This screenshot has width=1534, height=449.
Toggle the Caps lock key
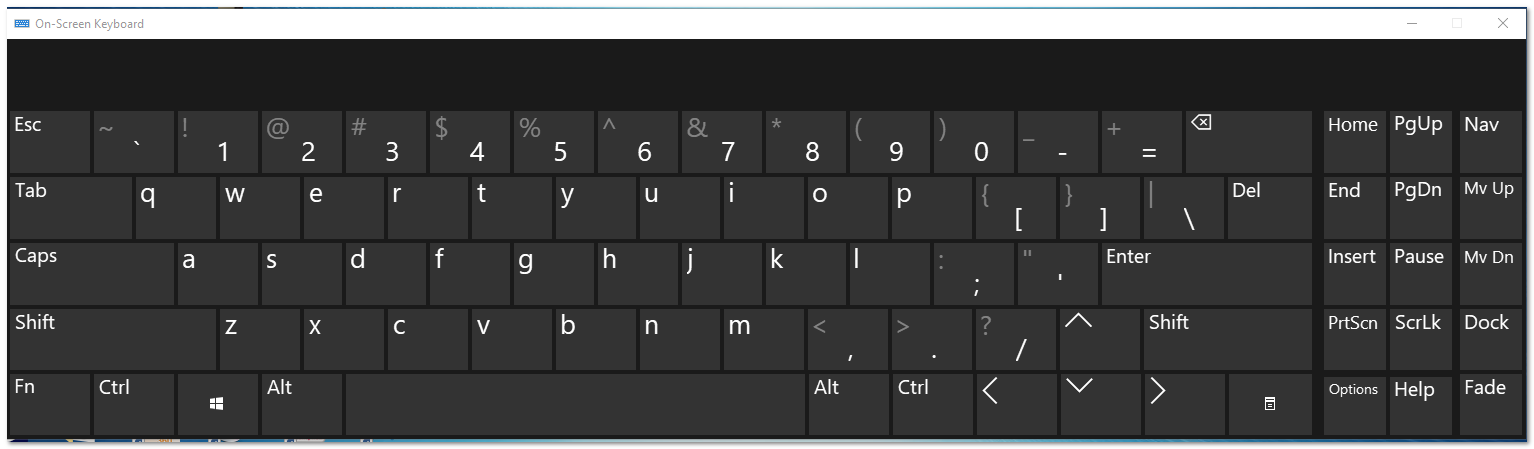tap(92, 273)
